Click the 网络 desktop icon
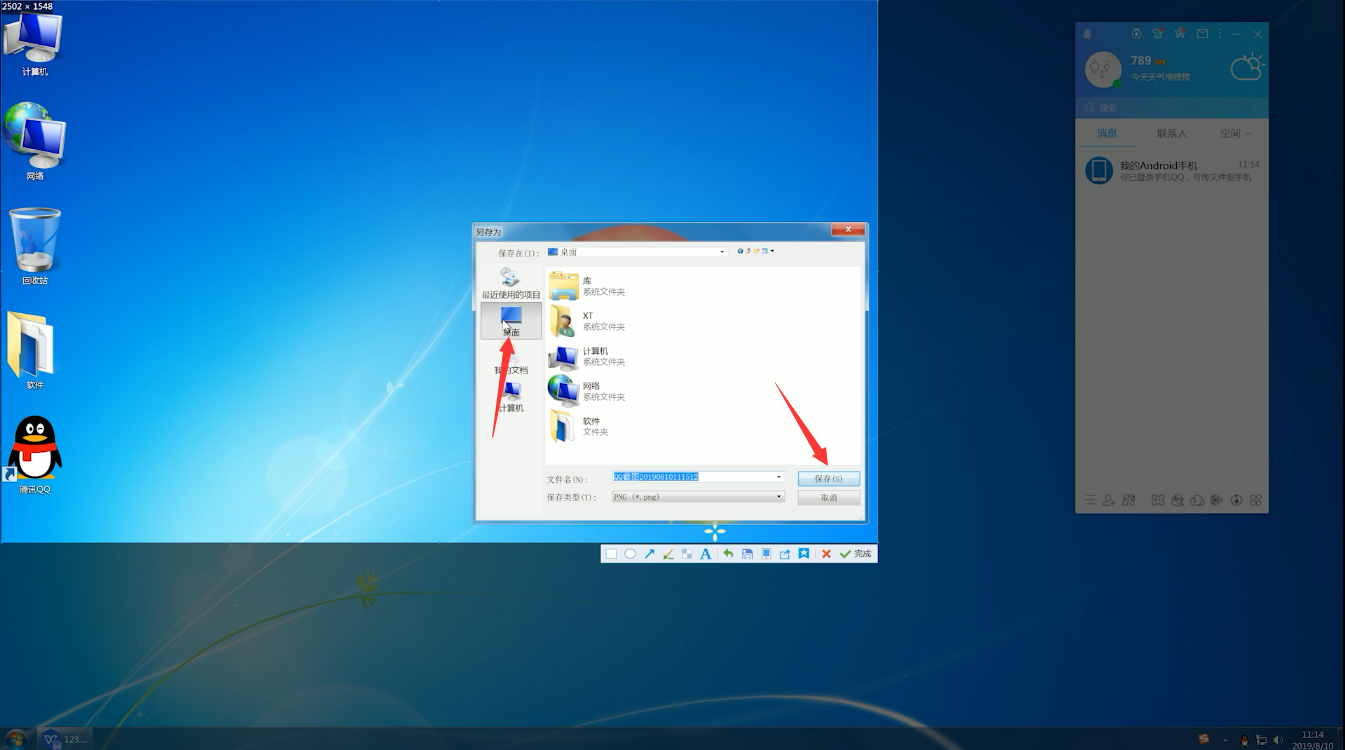Image resolution: width=1345 pixels, height=750 pixels. 34,142
